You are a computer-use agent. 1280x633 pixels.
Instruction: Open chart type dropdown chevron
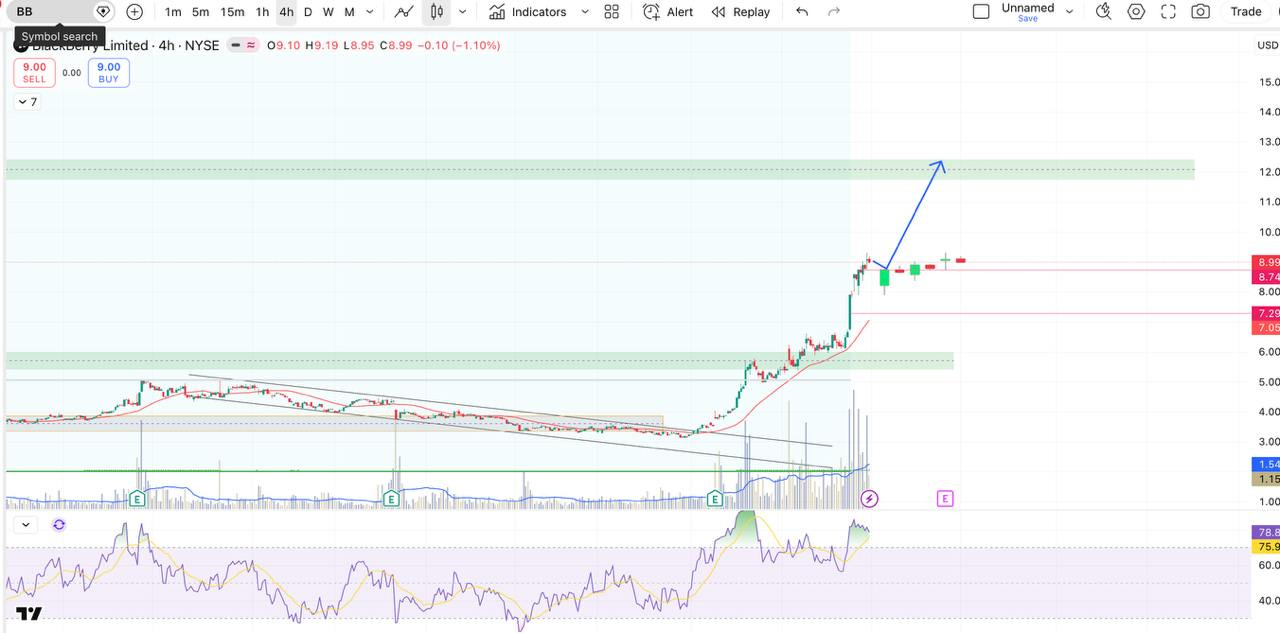click(462, 12)
